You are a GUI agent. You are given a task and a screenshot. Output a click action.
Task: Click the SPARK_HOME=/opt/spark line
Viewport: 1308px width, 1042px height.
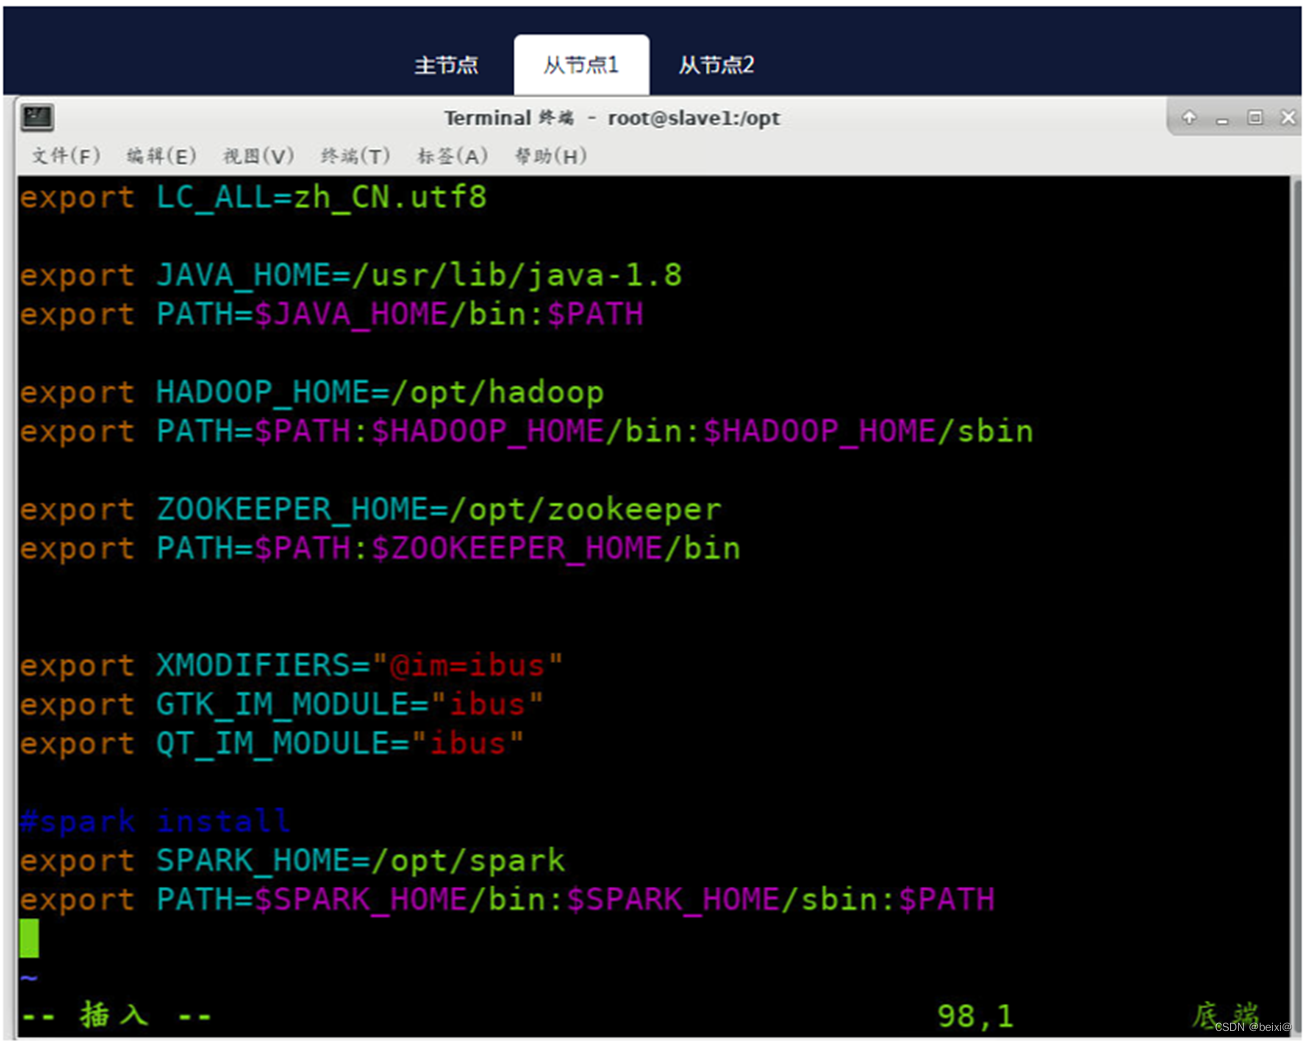tap(292, 860)
